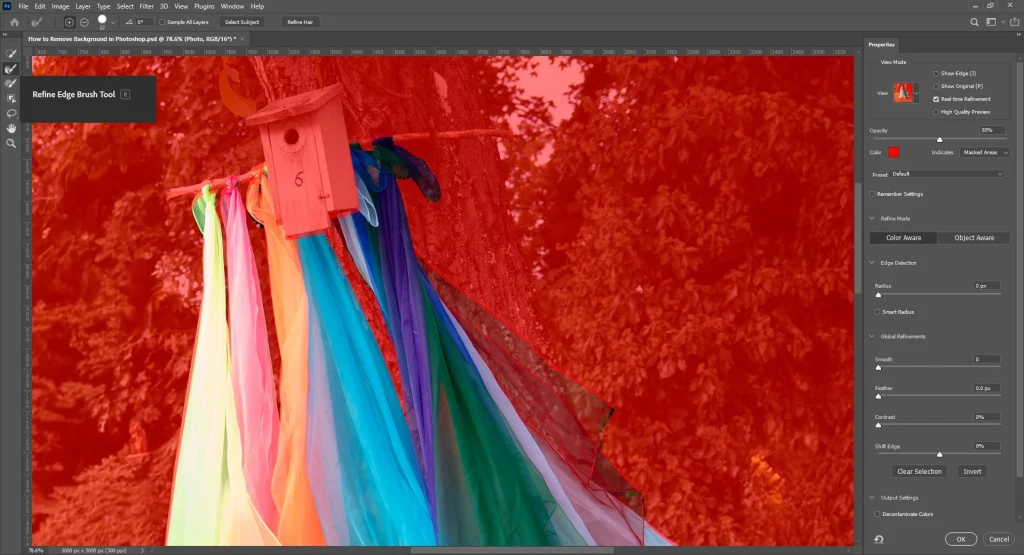Select the Quick Selection tool
This screenshot has width=1024, height=555.
point(11,54)
